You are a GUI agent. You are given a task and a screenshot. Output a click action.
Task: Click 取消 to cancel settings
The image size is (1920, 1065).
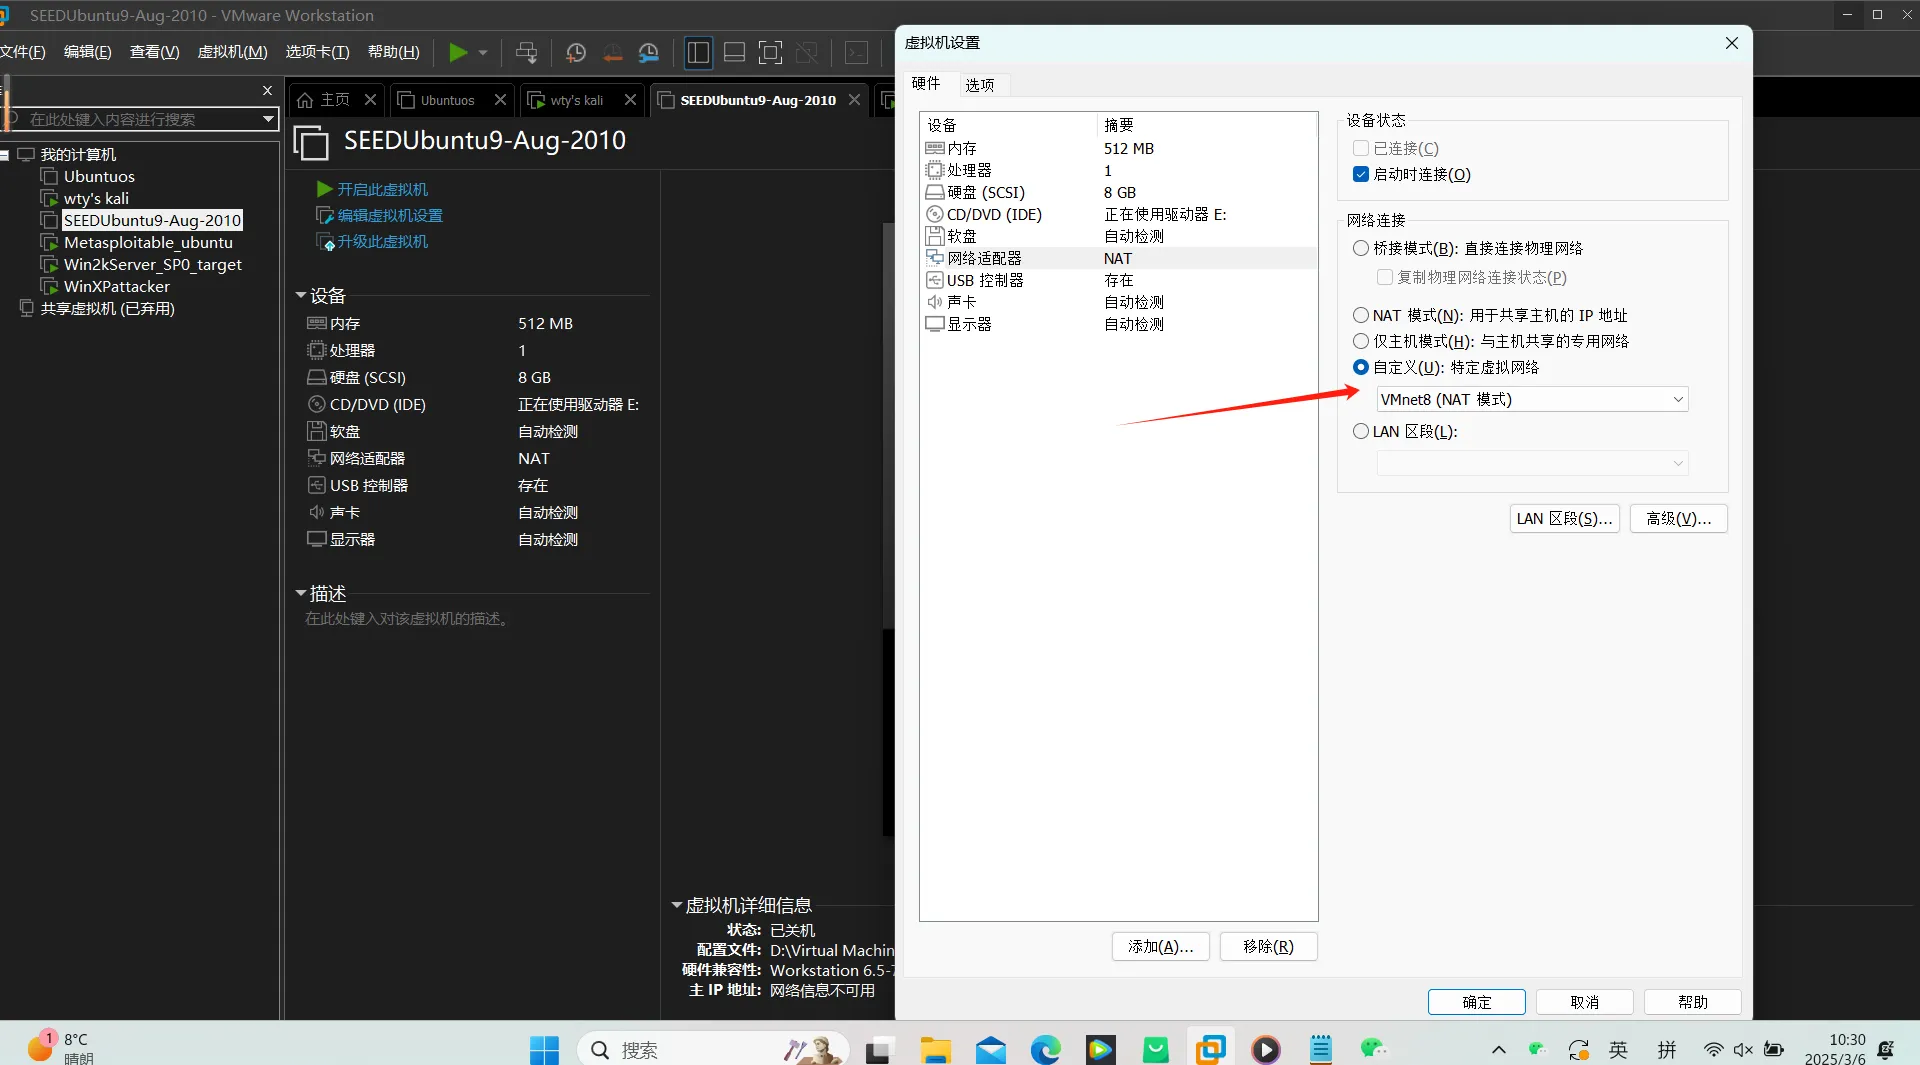1585,1002
